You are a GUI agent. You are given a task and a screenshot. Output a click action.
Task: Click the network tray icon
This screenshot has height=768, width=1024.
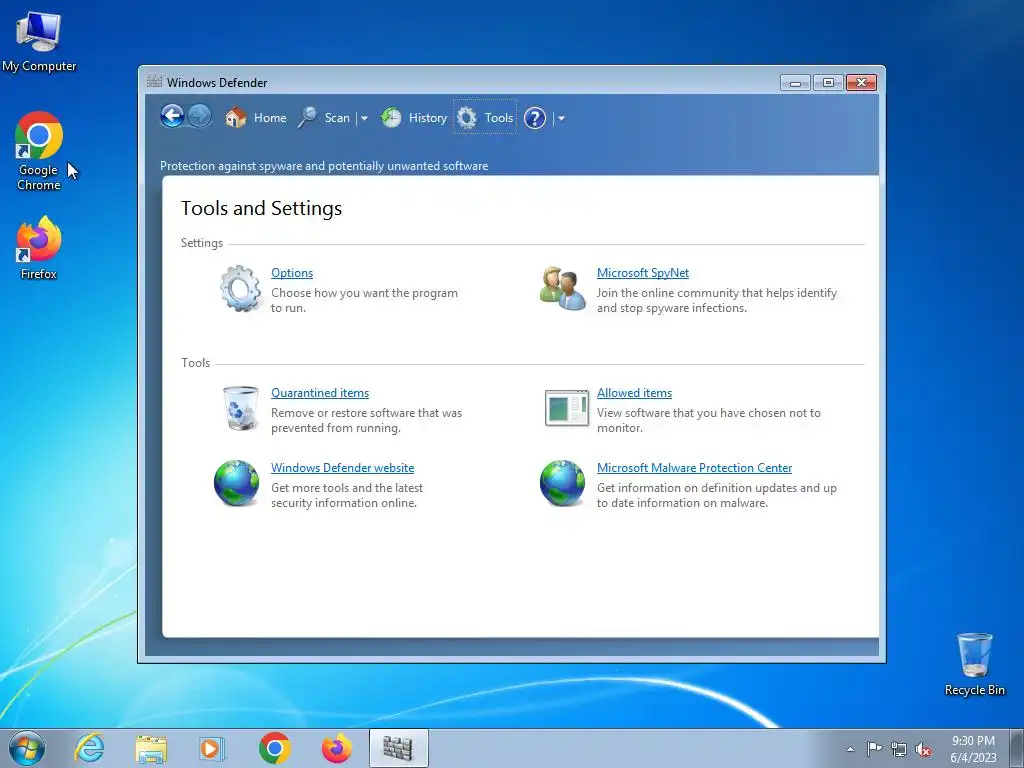pos(899,749)
